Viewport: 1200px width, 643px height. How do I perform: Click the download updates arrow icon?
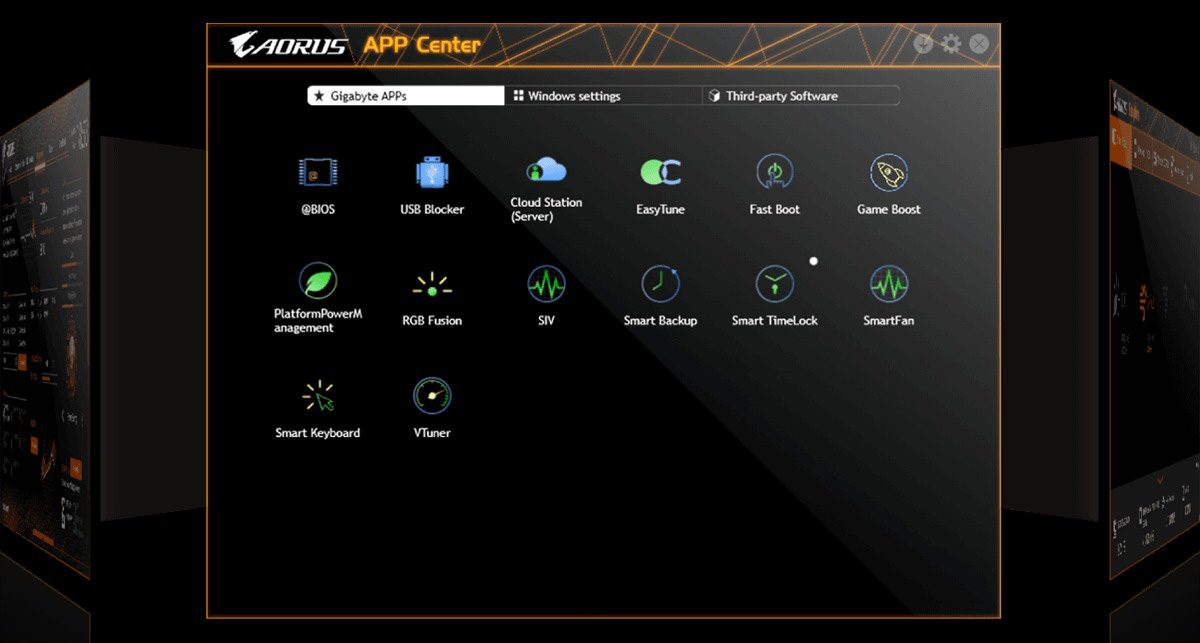coord(923,44)
